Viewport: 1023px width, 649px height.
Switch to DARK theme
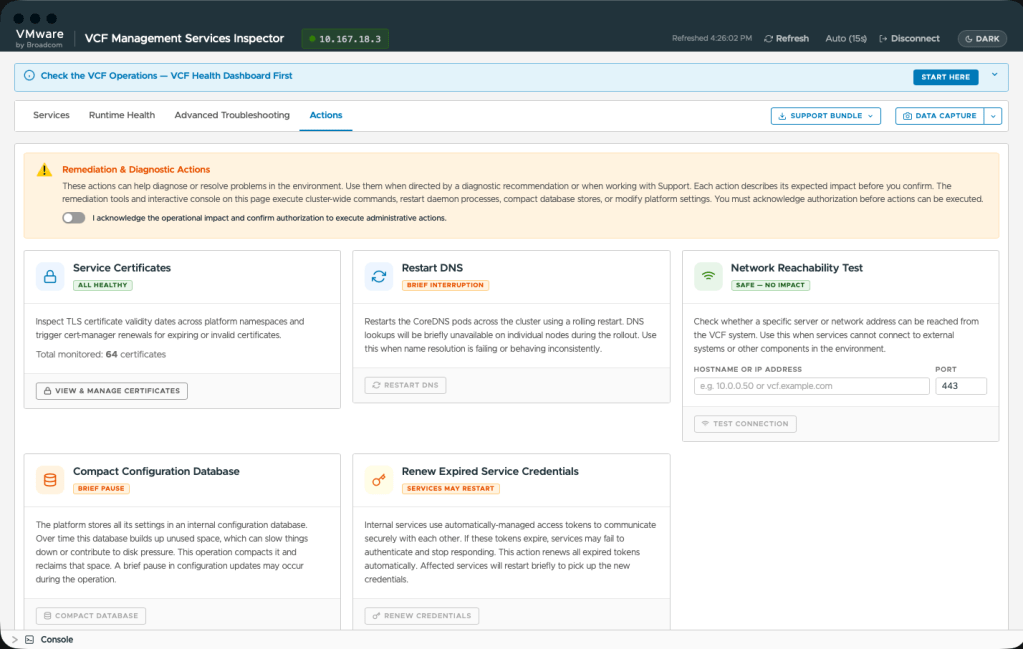pyautogui.click(x=982, y=38)
